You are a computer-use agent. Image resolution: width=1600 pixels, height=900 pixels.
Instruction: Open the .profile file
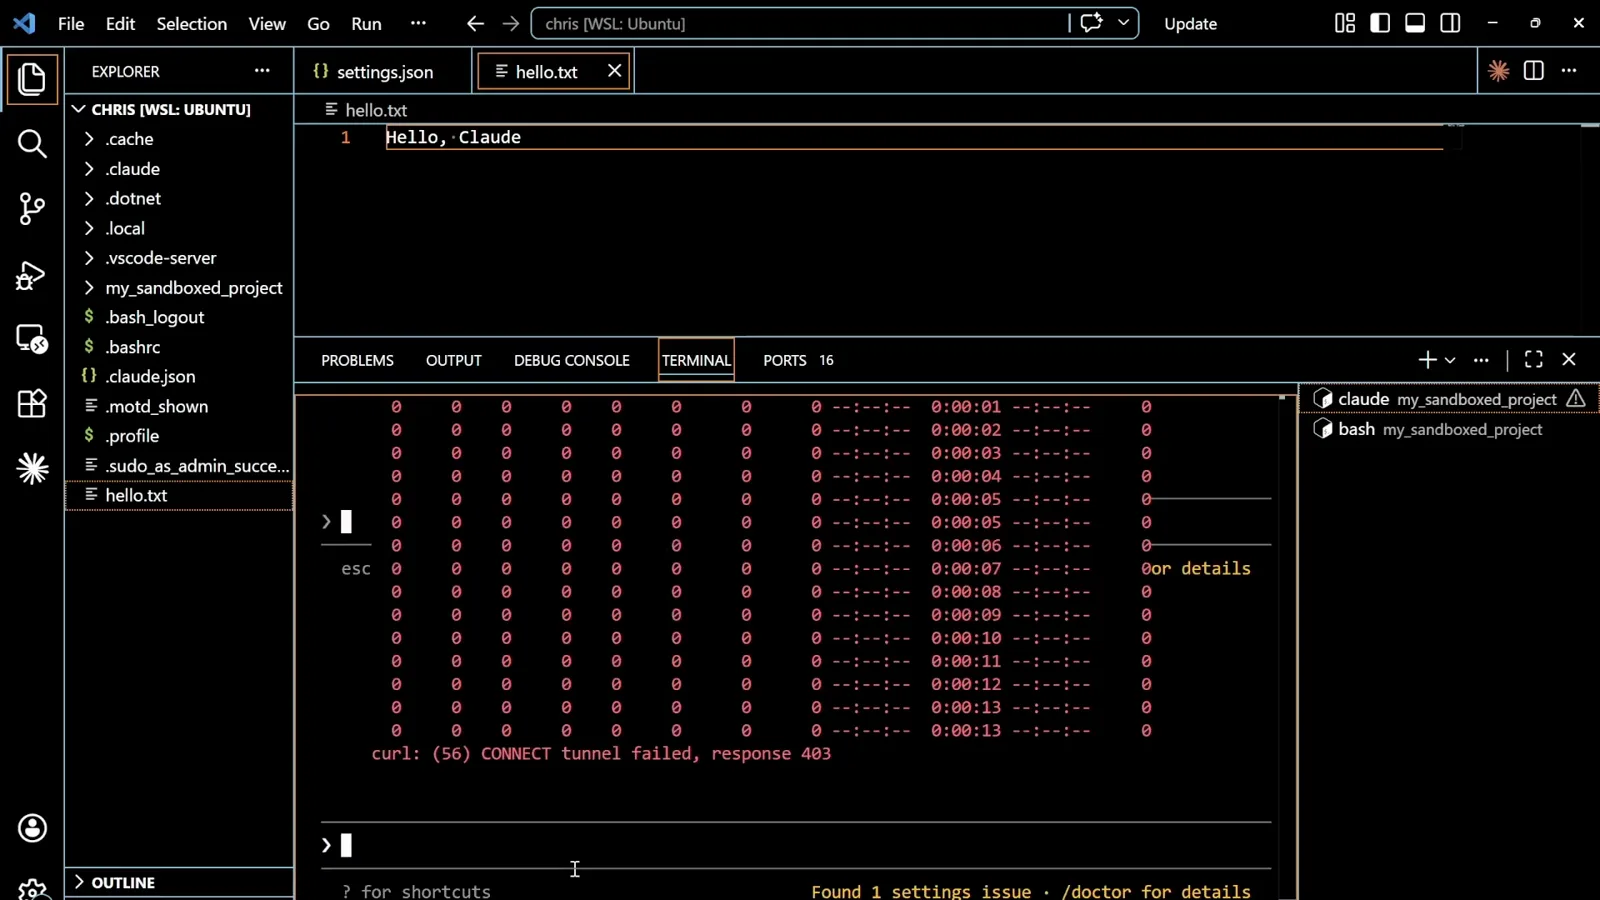179,436
